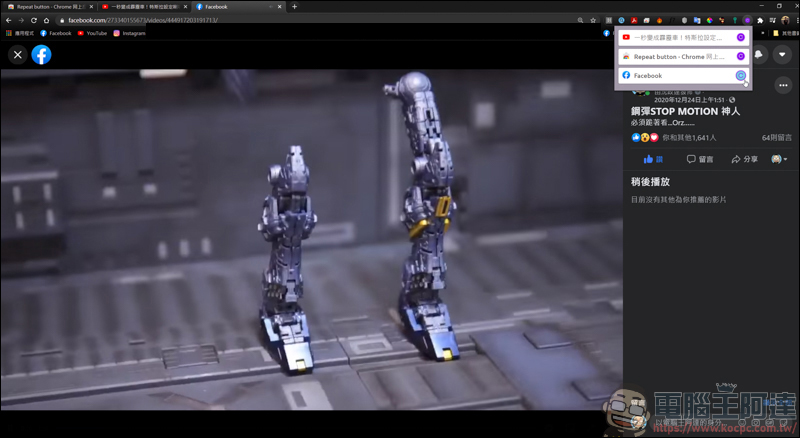The image size is (800, 438).
Task: Click the zoom magnifier icon in address bar
Action: [x=580, y=20]
